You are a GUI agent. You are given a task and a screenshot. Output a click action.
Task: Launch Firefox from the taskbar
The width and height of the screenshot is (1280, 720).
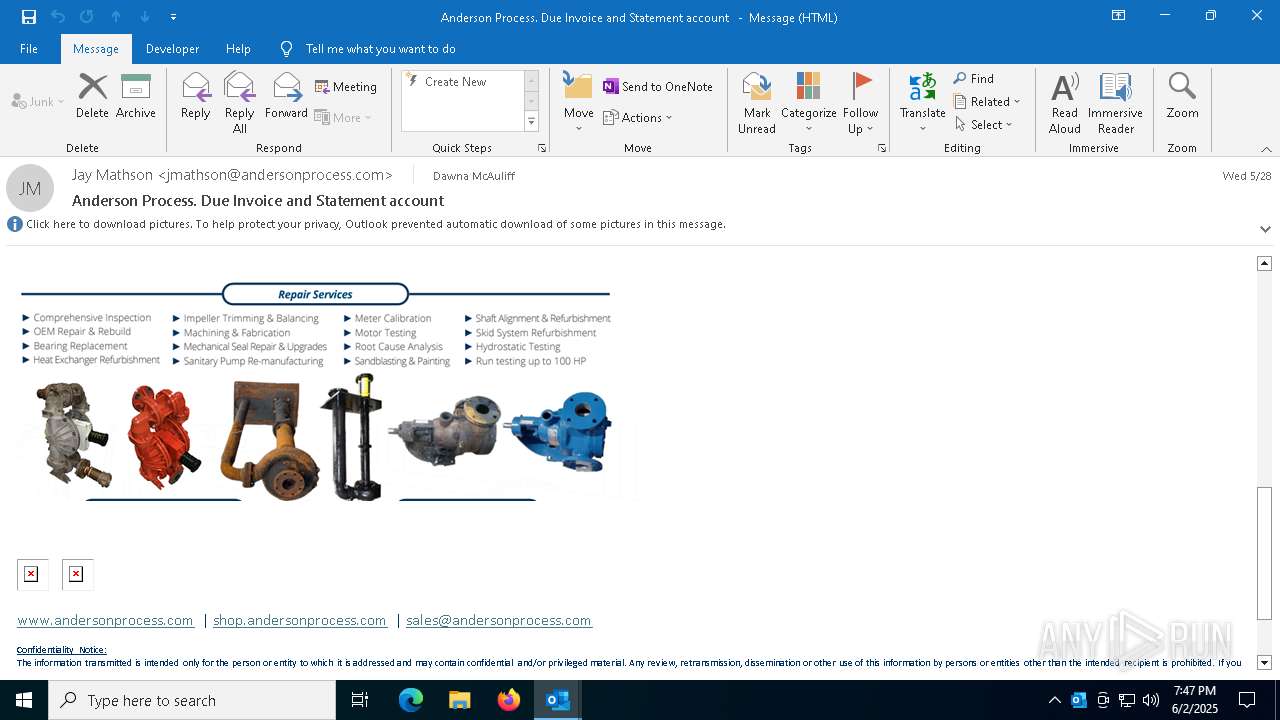509,700
